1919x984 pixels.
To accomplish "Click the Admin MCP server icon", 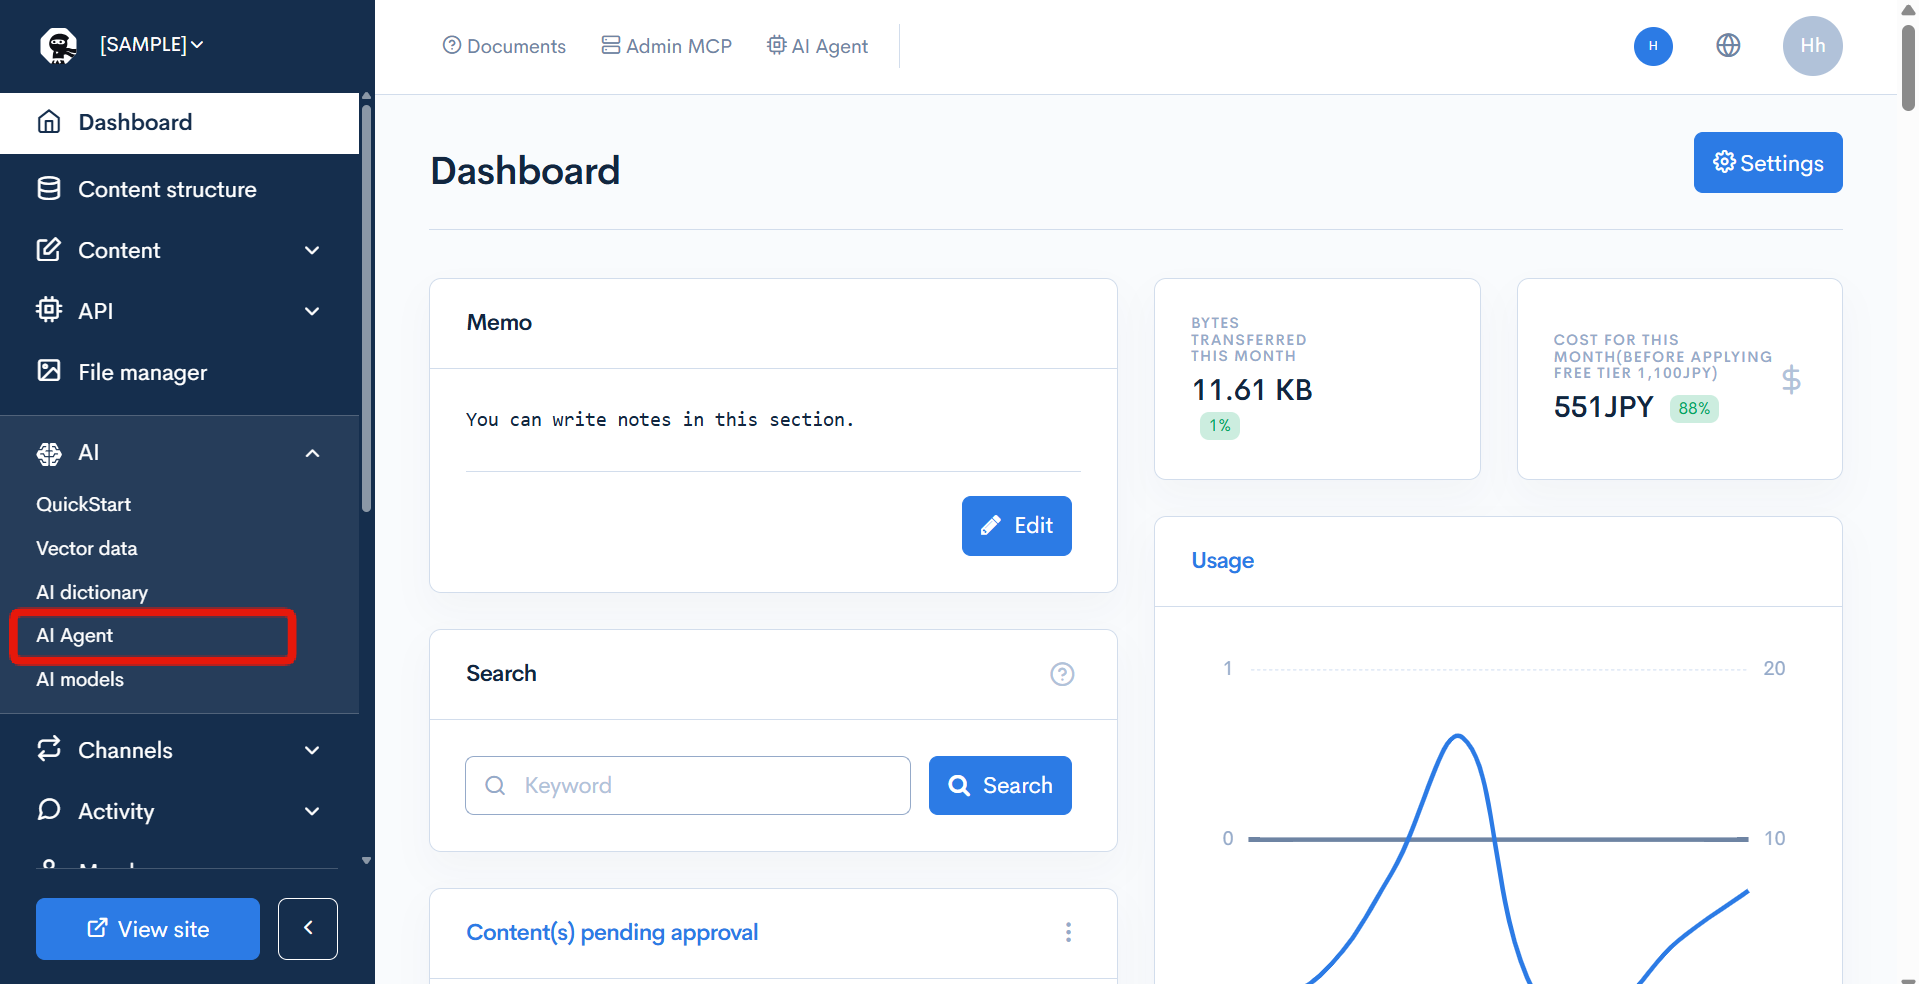I will pyautogui.click(x=610, y=45).
